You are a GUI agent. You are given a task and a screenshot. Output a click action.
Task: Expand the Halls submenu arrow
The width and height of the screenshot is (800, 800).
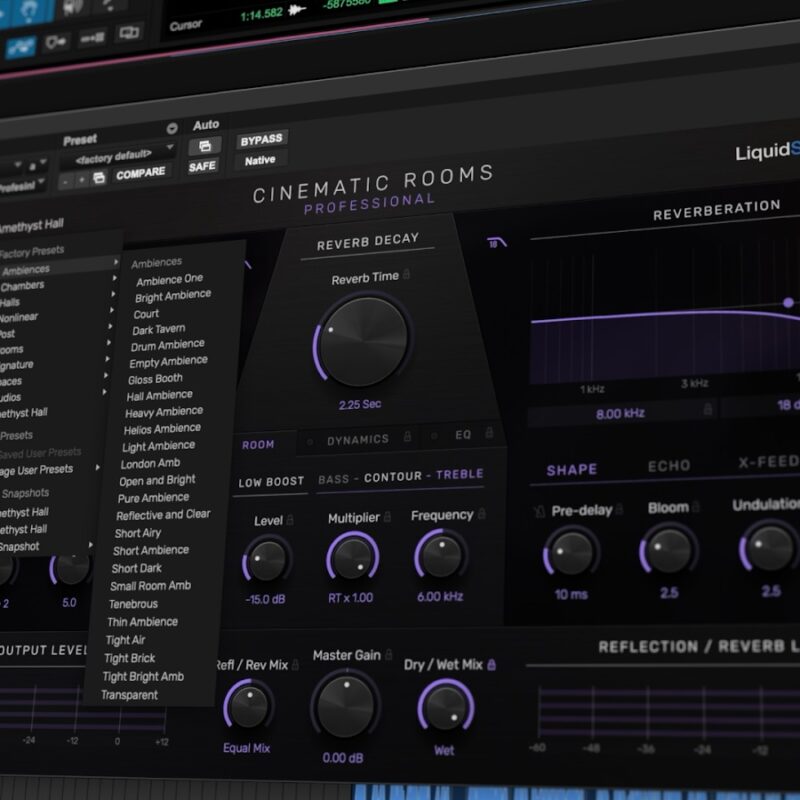[x=113, y=294]
